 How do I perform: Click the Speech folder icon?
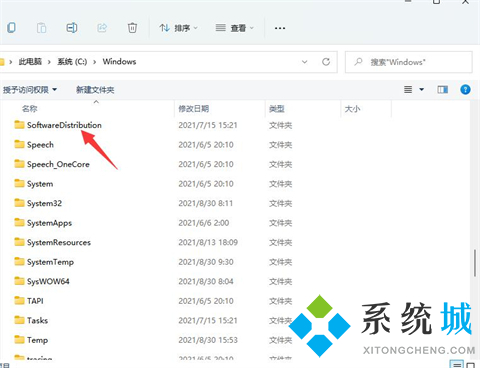[19, 144]
